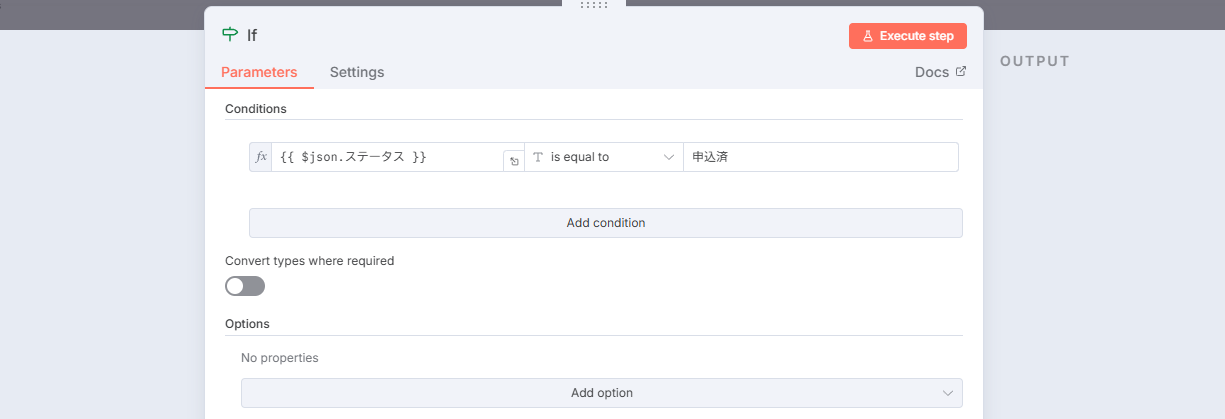Open the expression editor icon beside the ステータス field
The image size is (1225, 419).
[x=513, y=161]
